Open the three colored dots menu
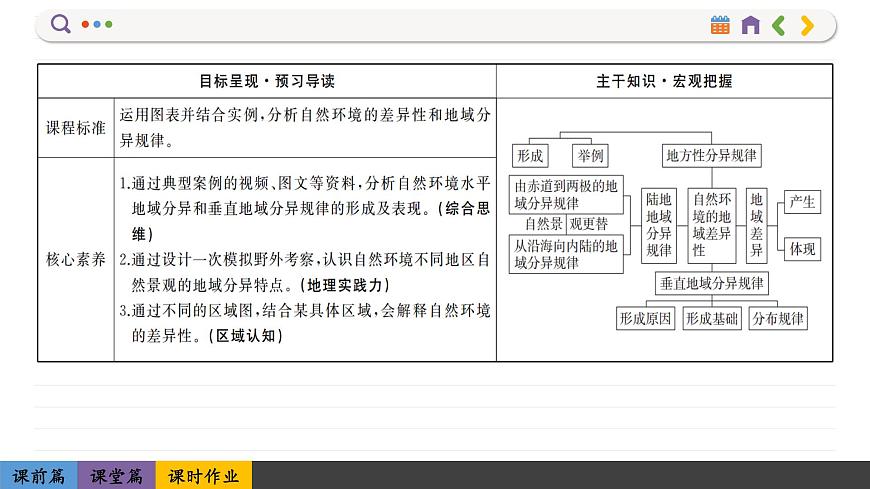 [97, 24]
